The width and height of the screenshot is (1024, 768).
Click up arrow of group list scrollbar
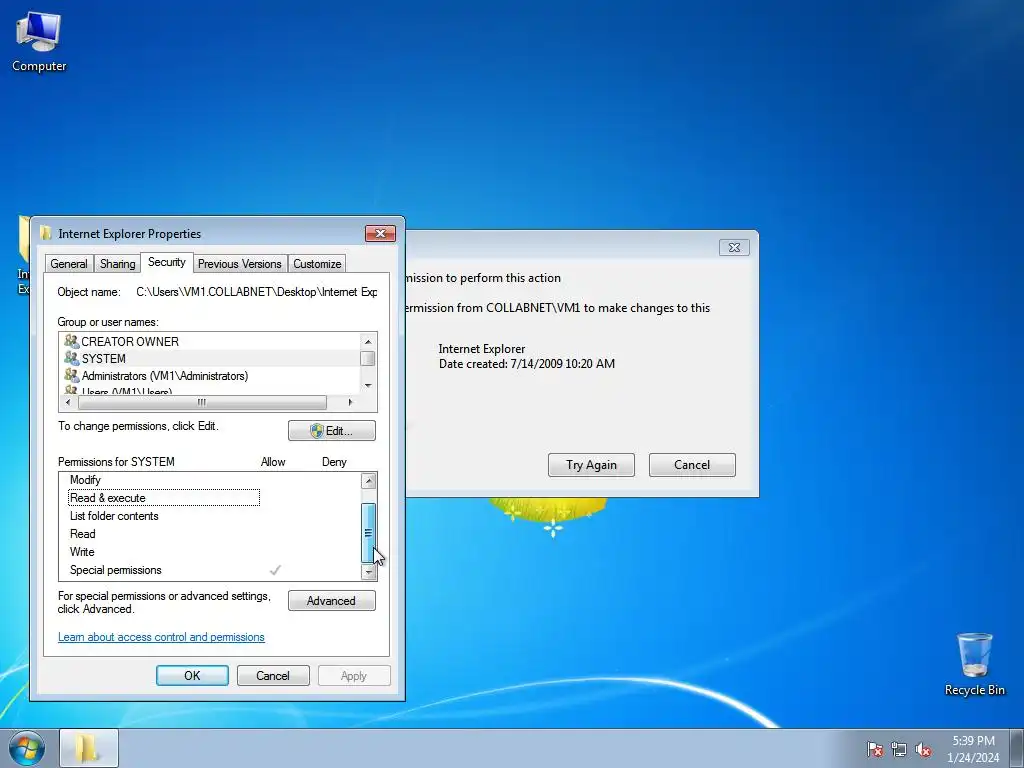[x=368, y=342]
